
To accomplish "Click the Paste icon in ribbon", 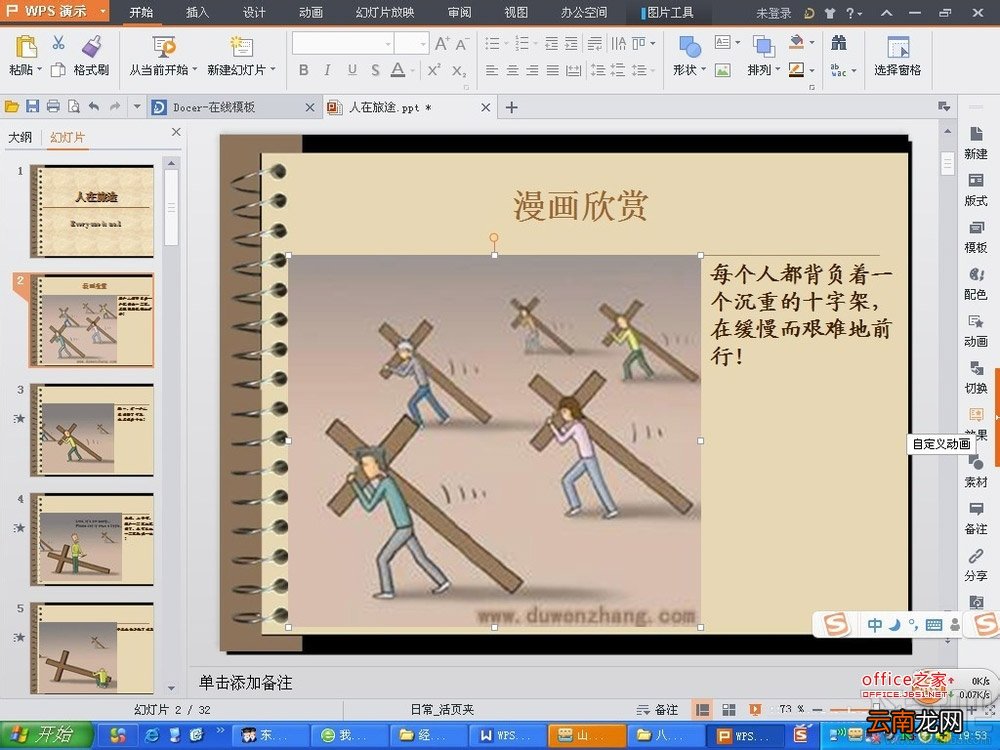I will click(25, 46).
